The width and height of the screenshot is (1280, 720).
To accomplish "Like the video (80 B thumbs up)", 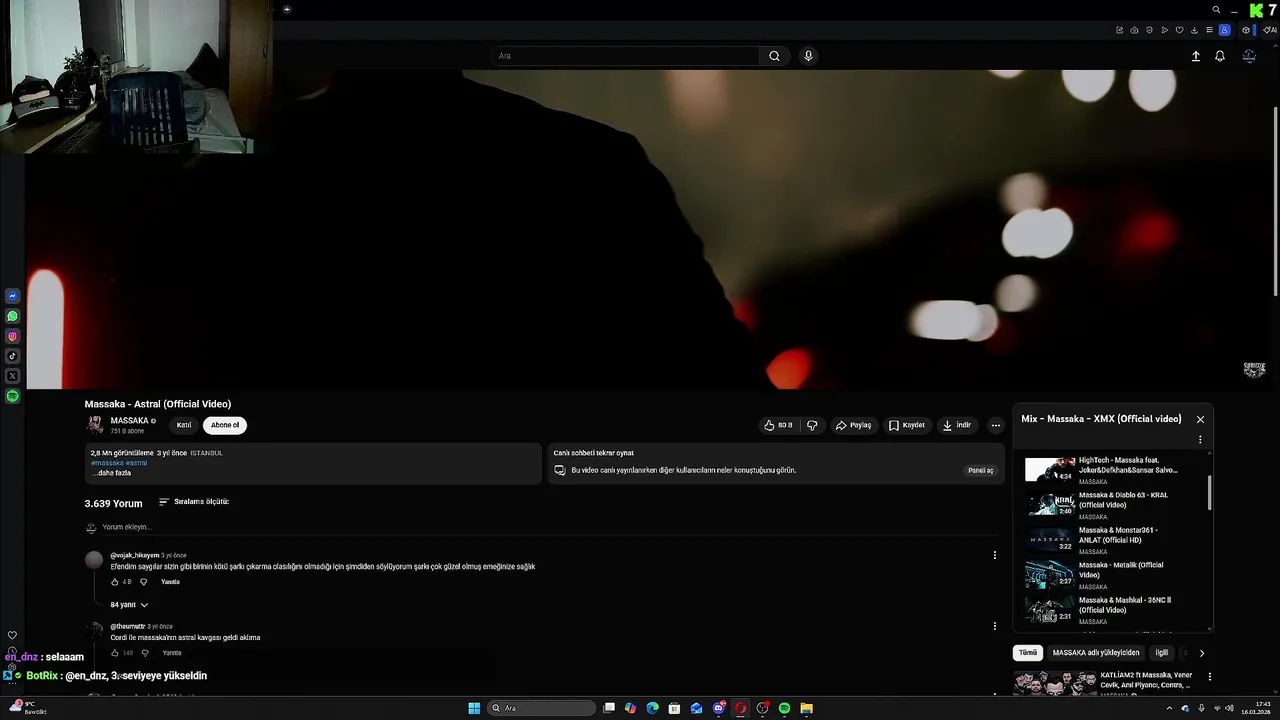I will point(778,425).
